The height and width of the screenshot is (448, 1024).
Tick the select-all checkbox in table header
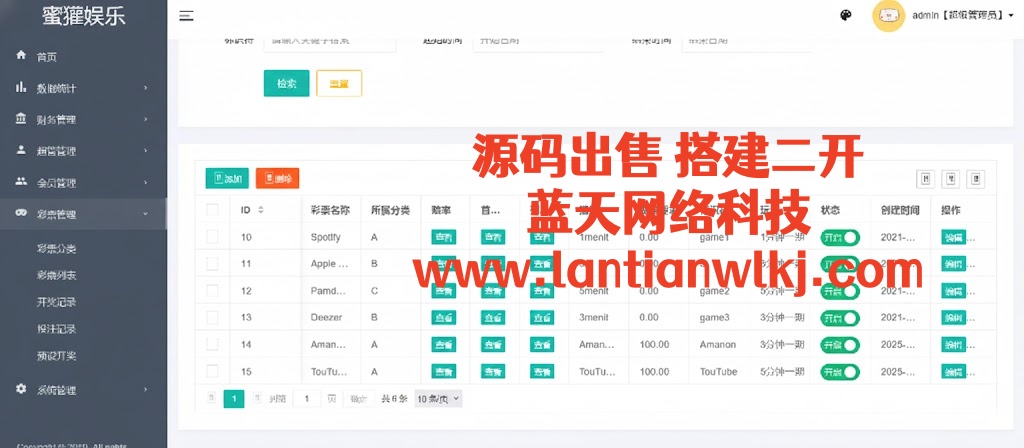pos(212,210)
